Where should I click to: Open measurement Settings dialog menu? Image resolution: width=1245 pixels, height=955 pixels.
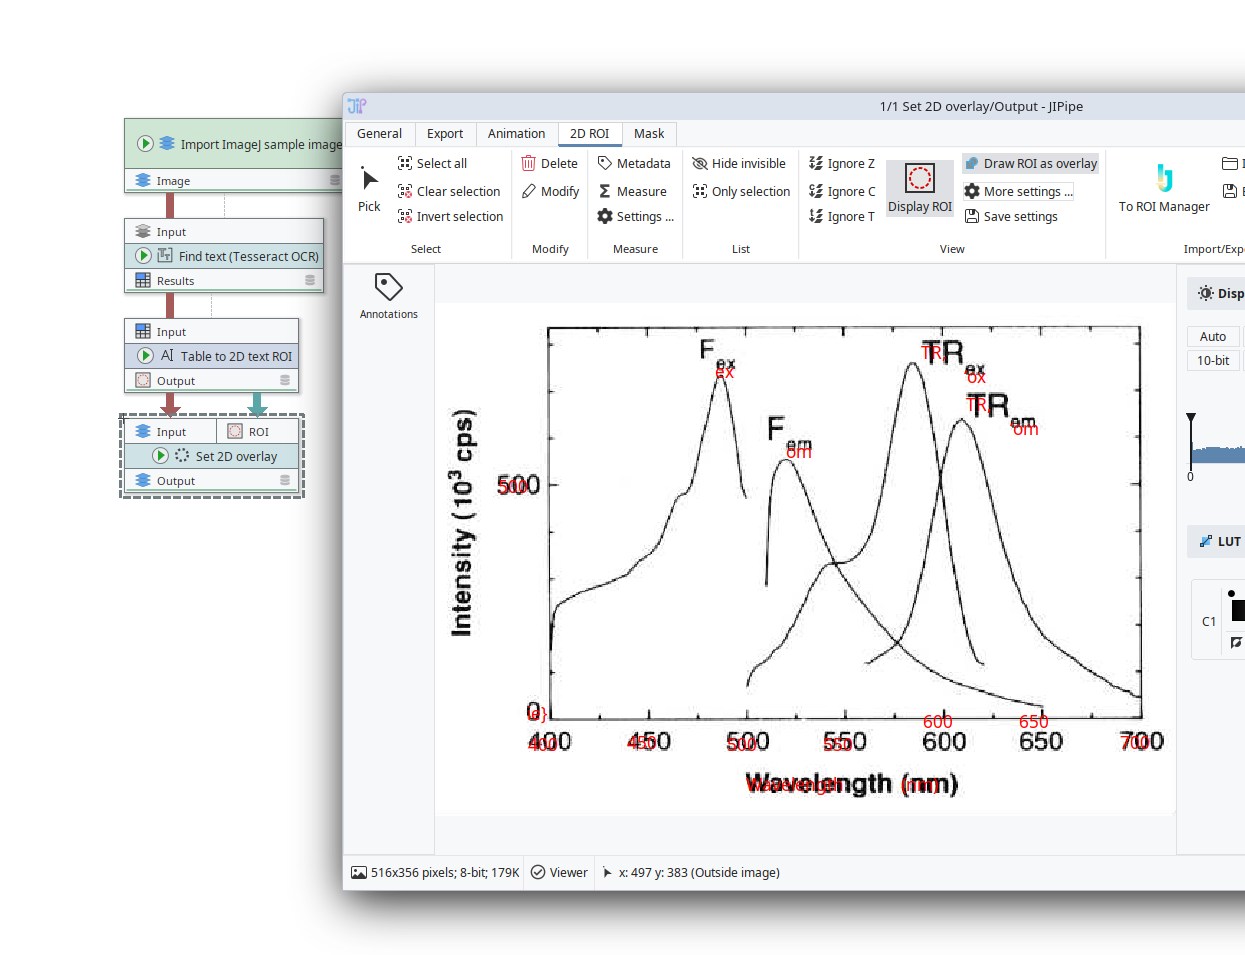click(x=635, y=216)
